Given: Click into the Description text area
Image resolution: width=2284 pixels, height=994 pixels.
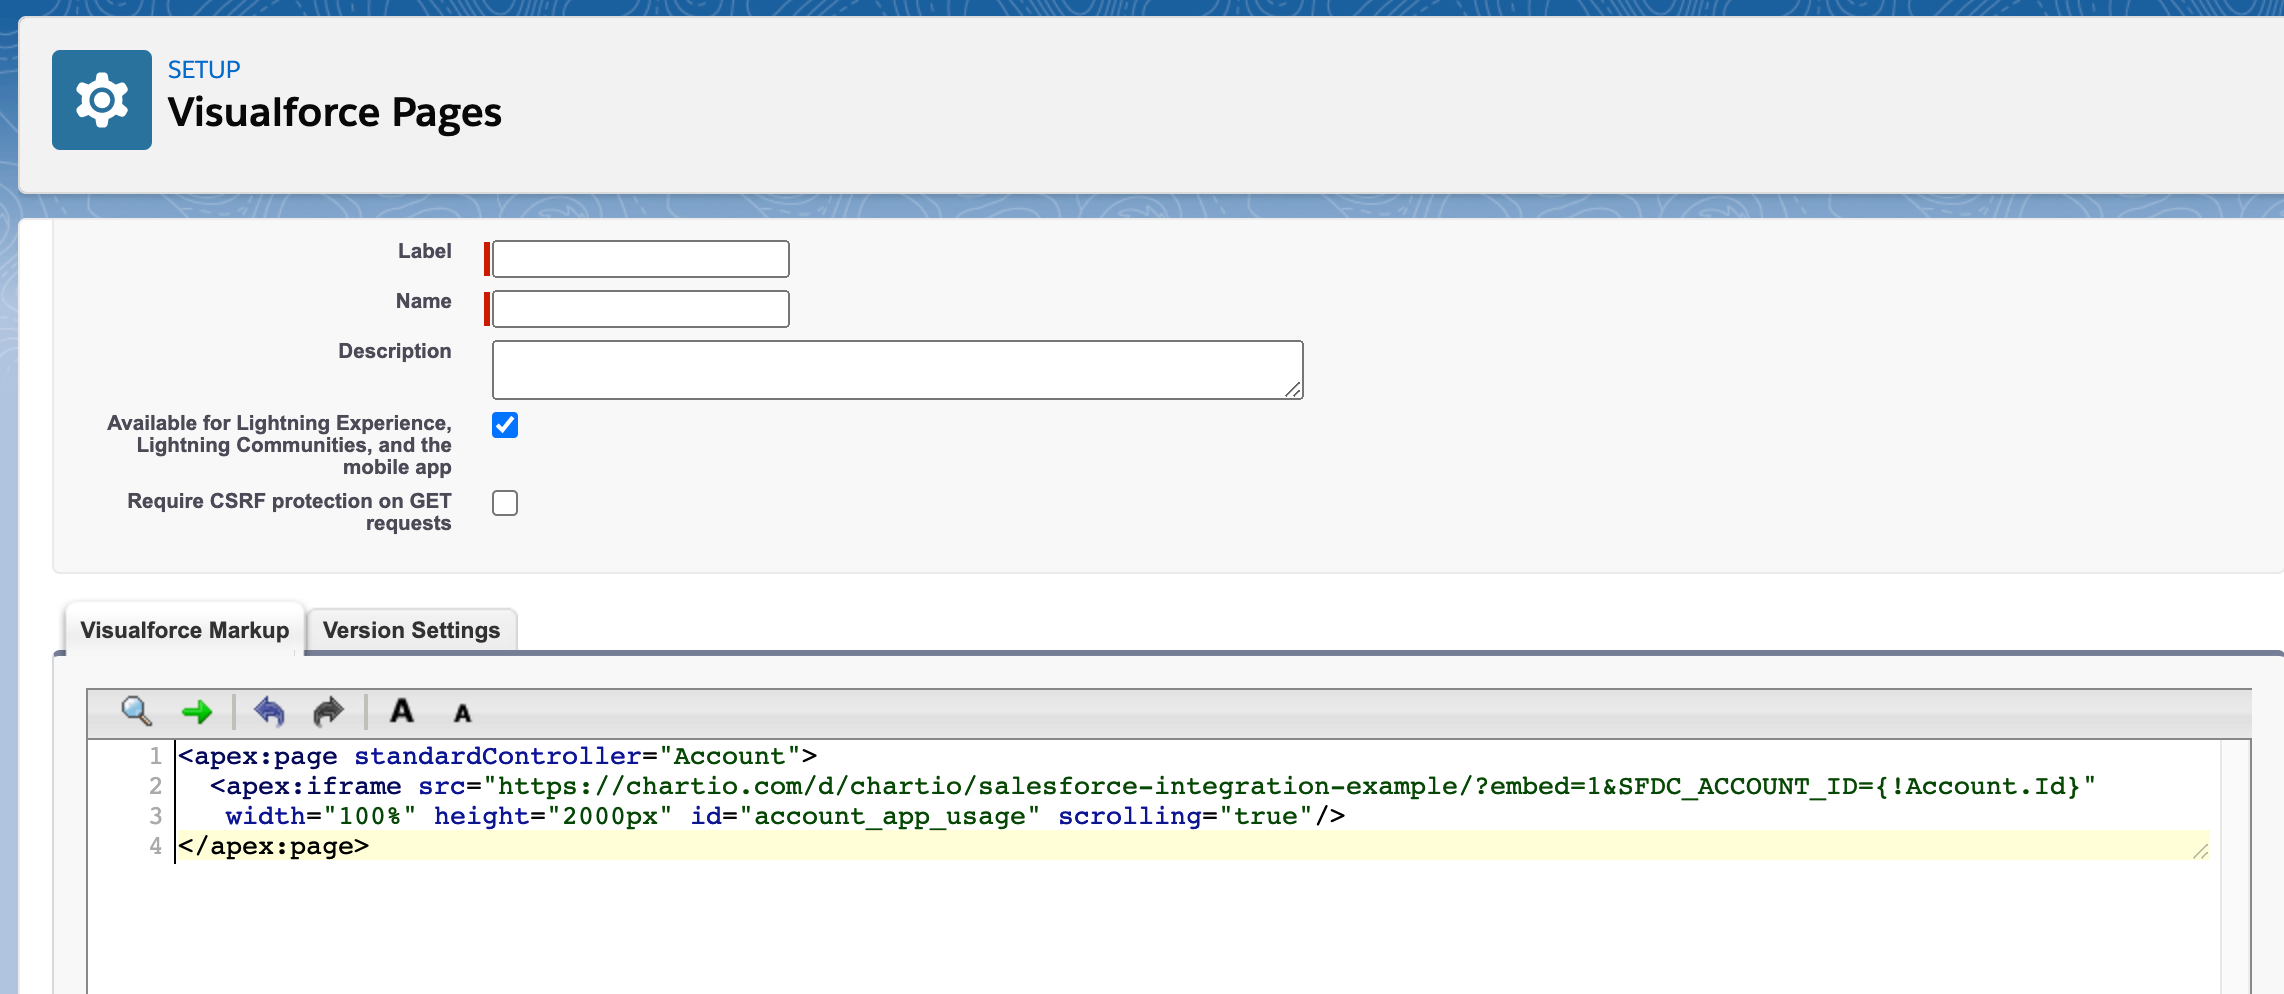Looking at the screenshot, I should (898, 370).
